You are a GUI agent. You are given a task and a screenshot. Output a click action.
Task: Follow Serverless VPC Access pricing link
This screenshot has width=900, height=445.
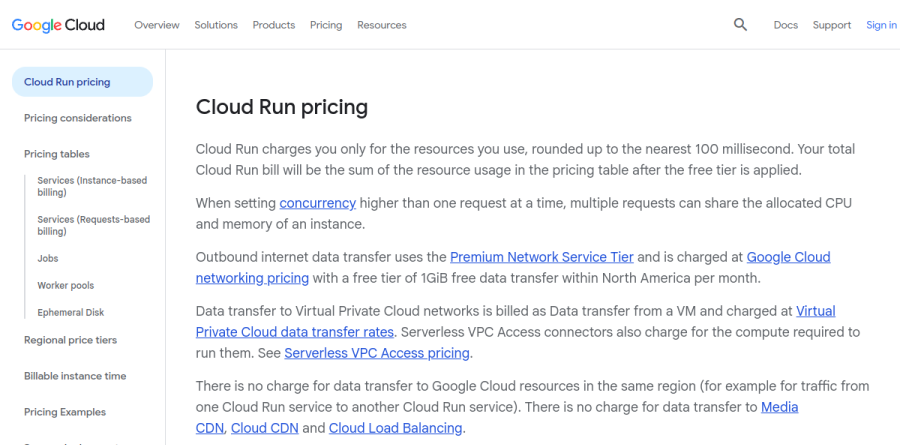coord(377,353)
